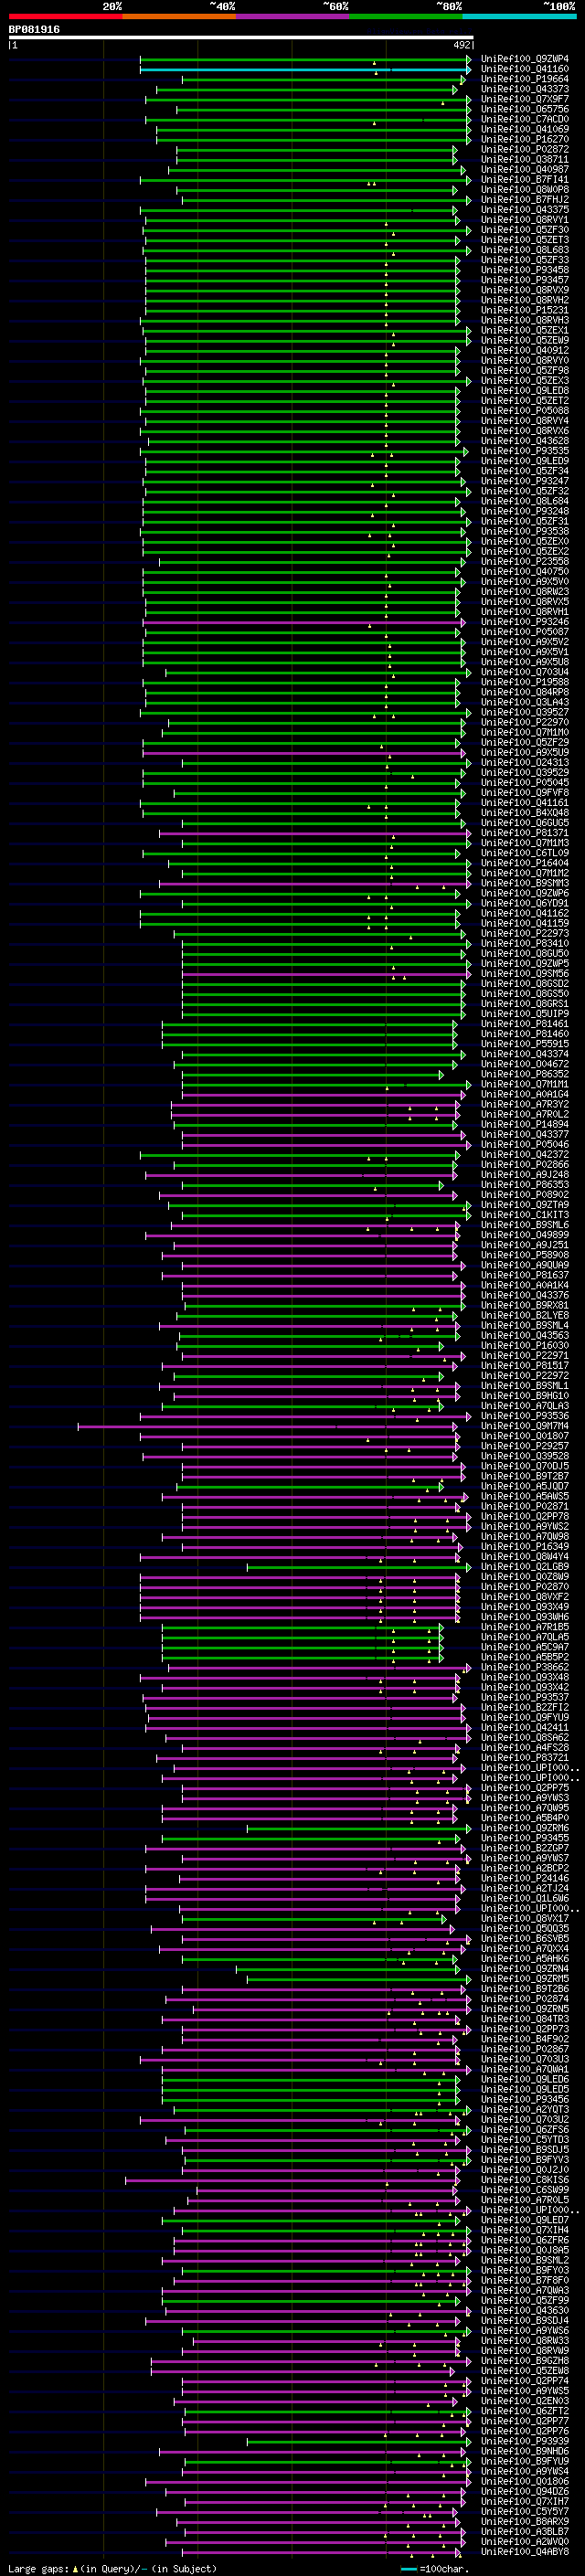Select the UniRef100_Q39527 label
This screenshot has height=2576, width=585.
(x=525, y=712)
